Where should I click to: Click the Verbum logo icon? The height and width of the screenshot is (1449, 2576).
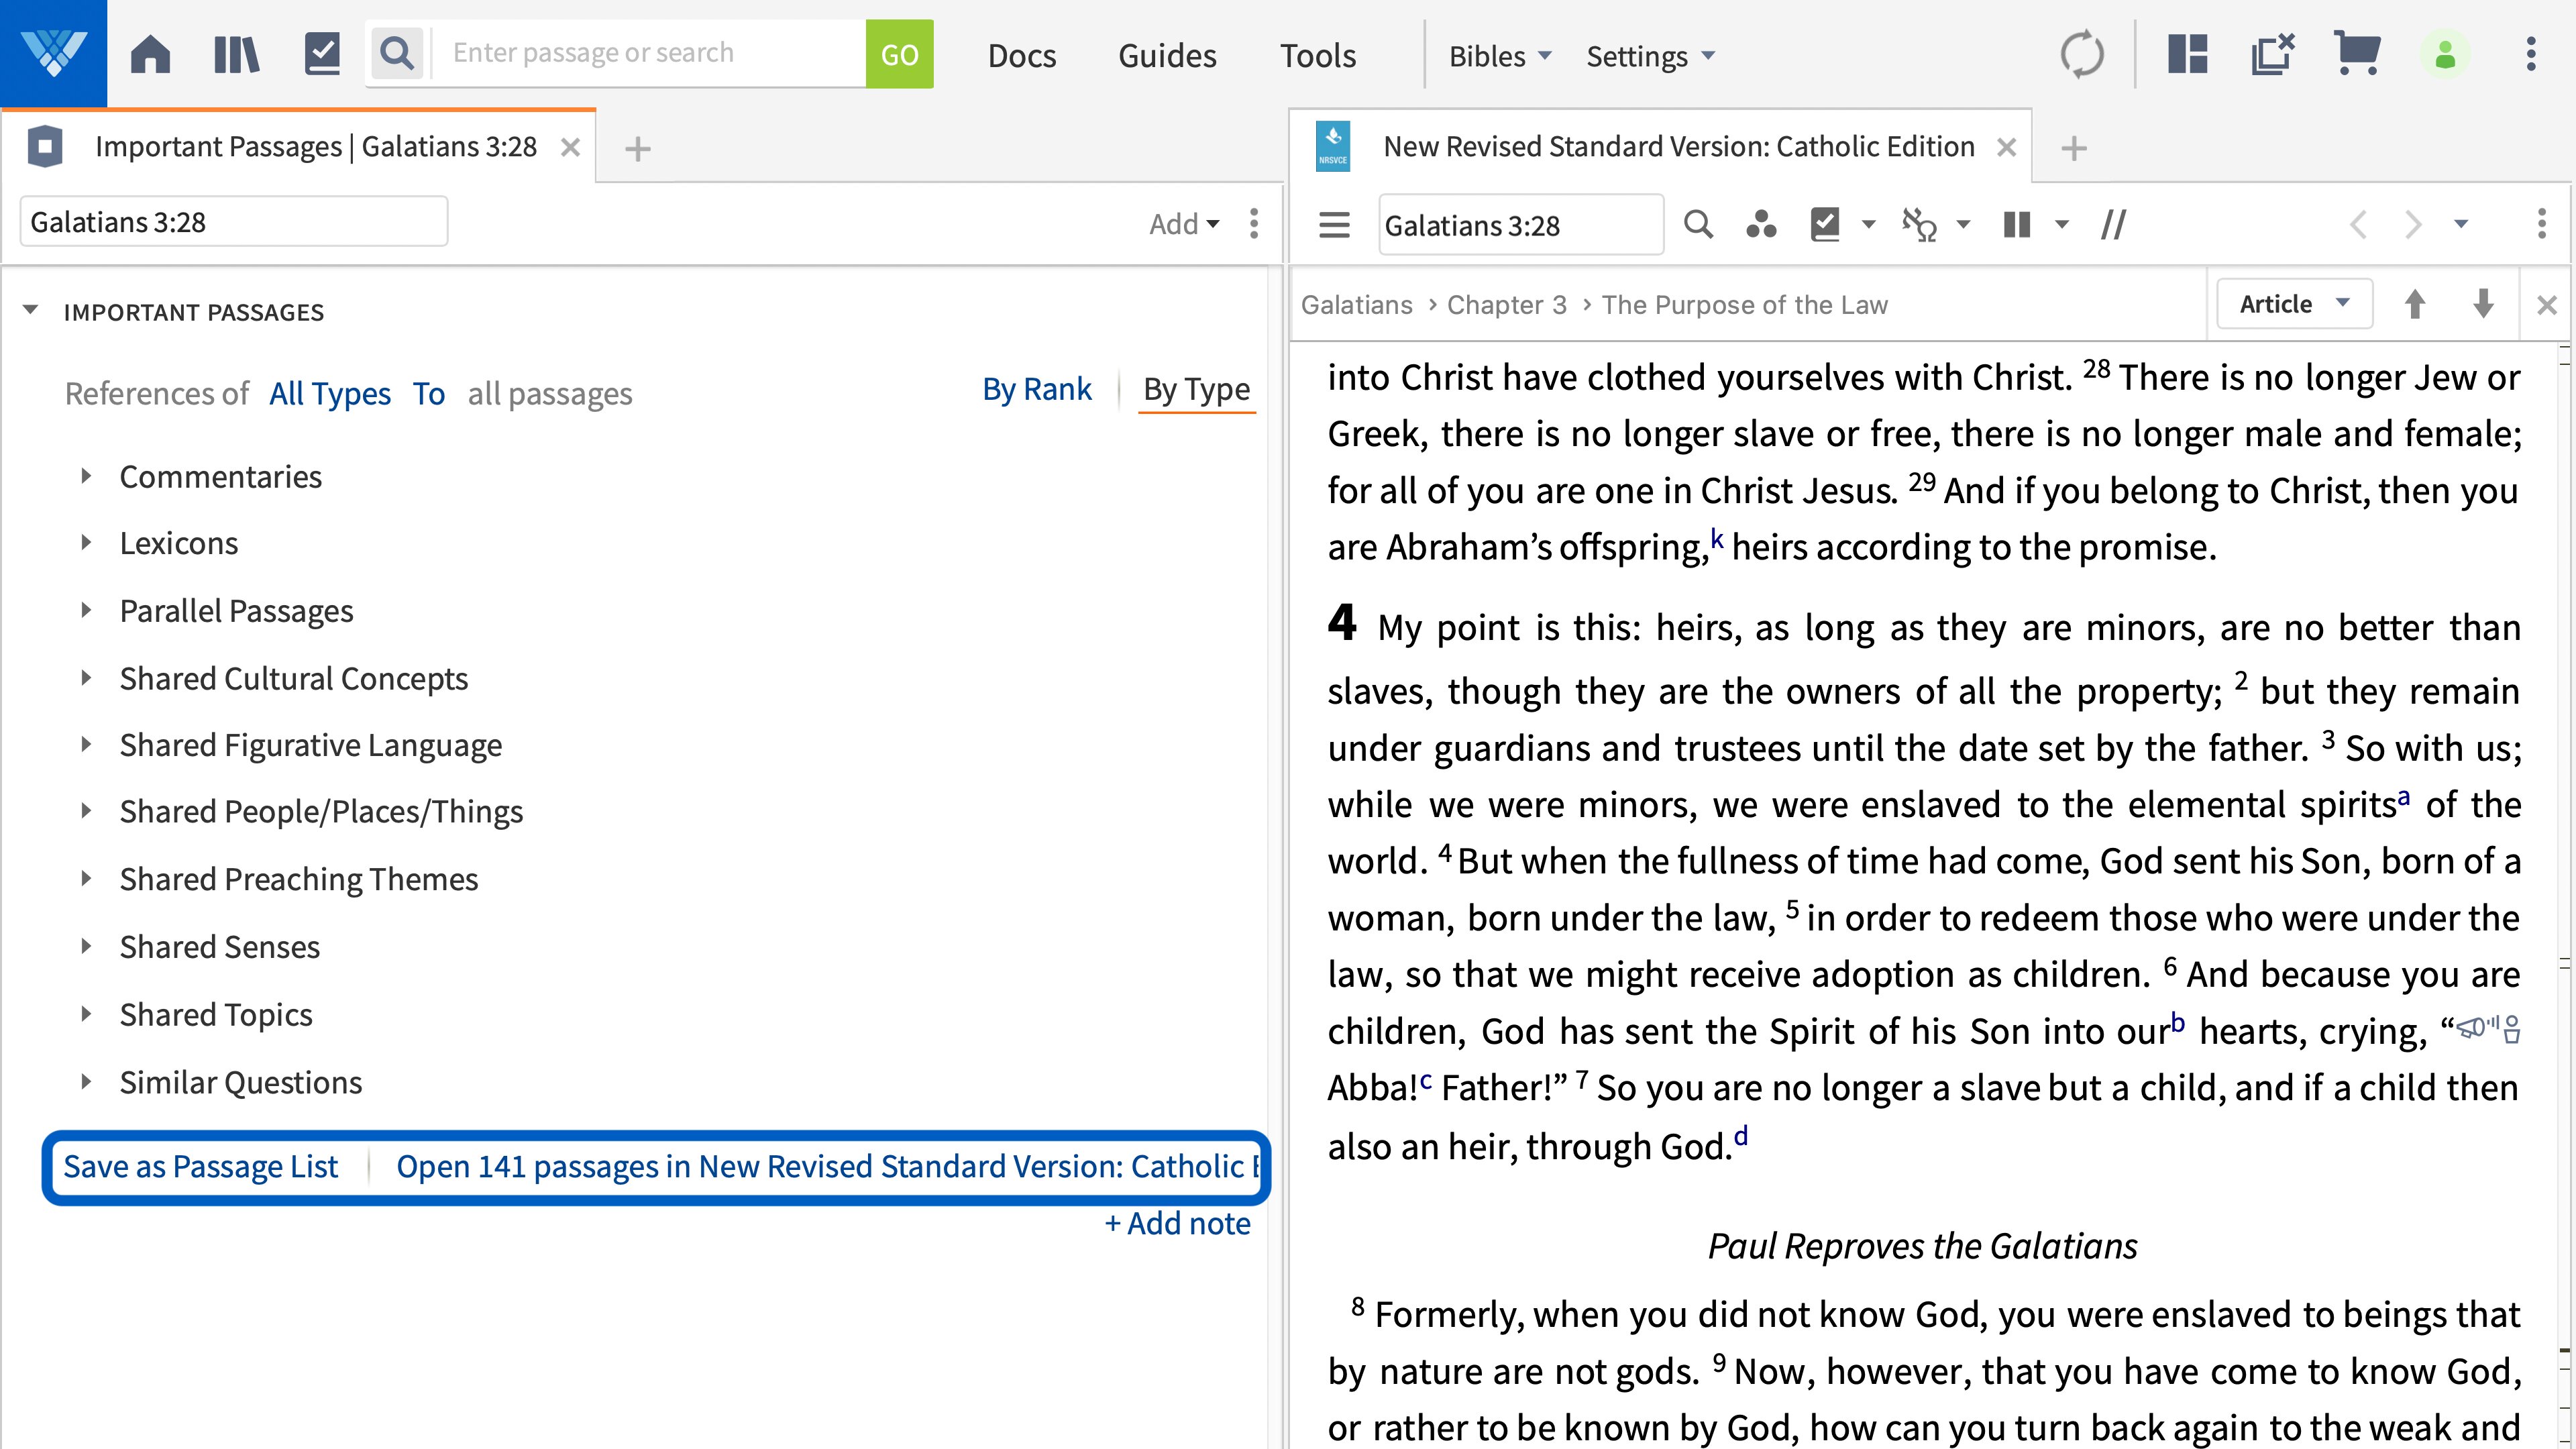[53, 53]
